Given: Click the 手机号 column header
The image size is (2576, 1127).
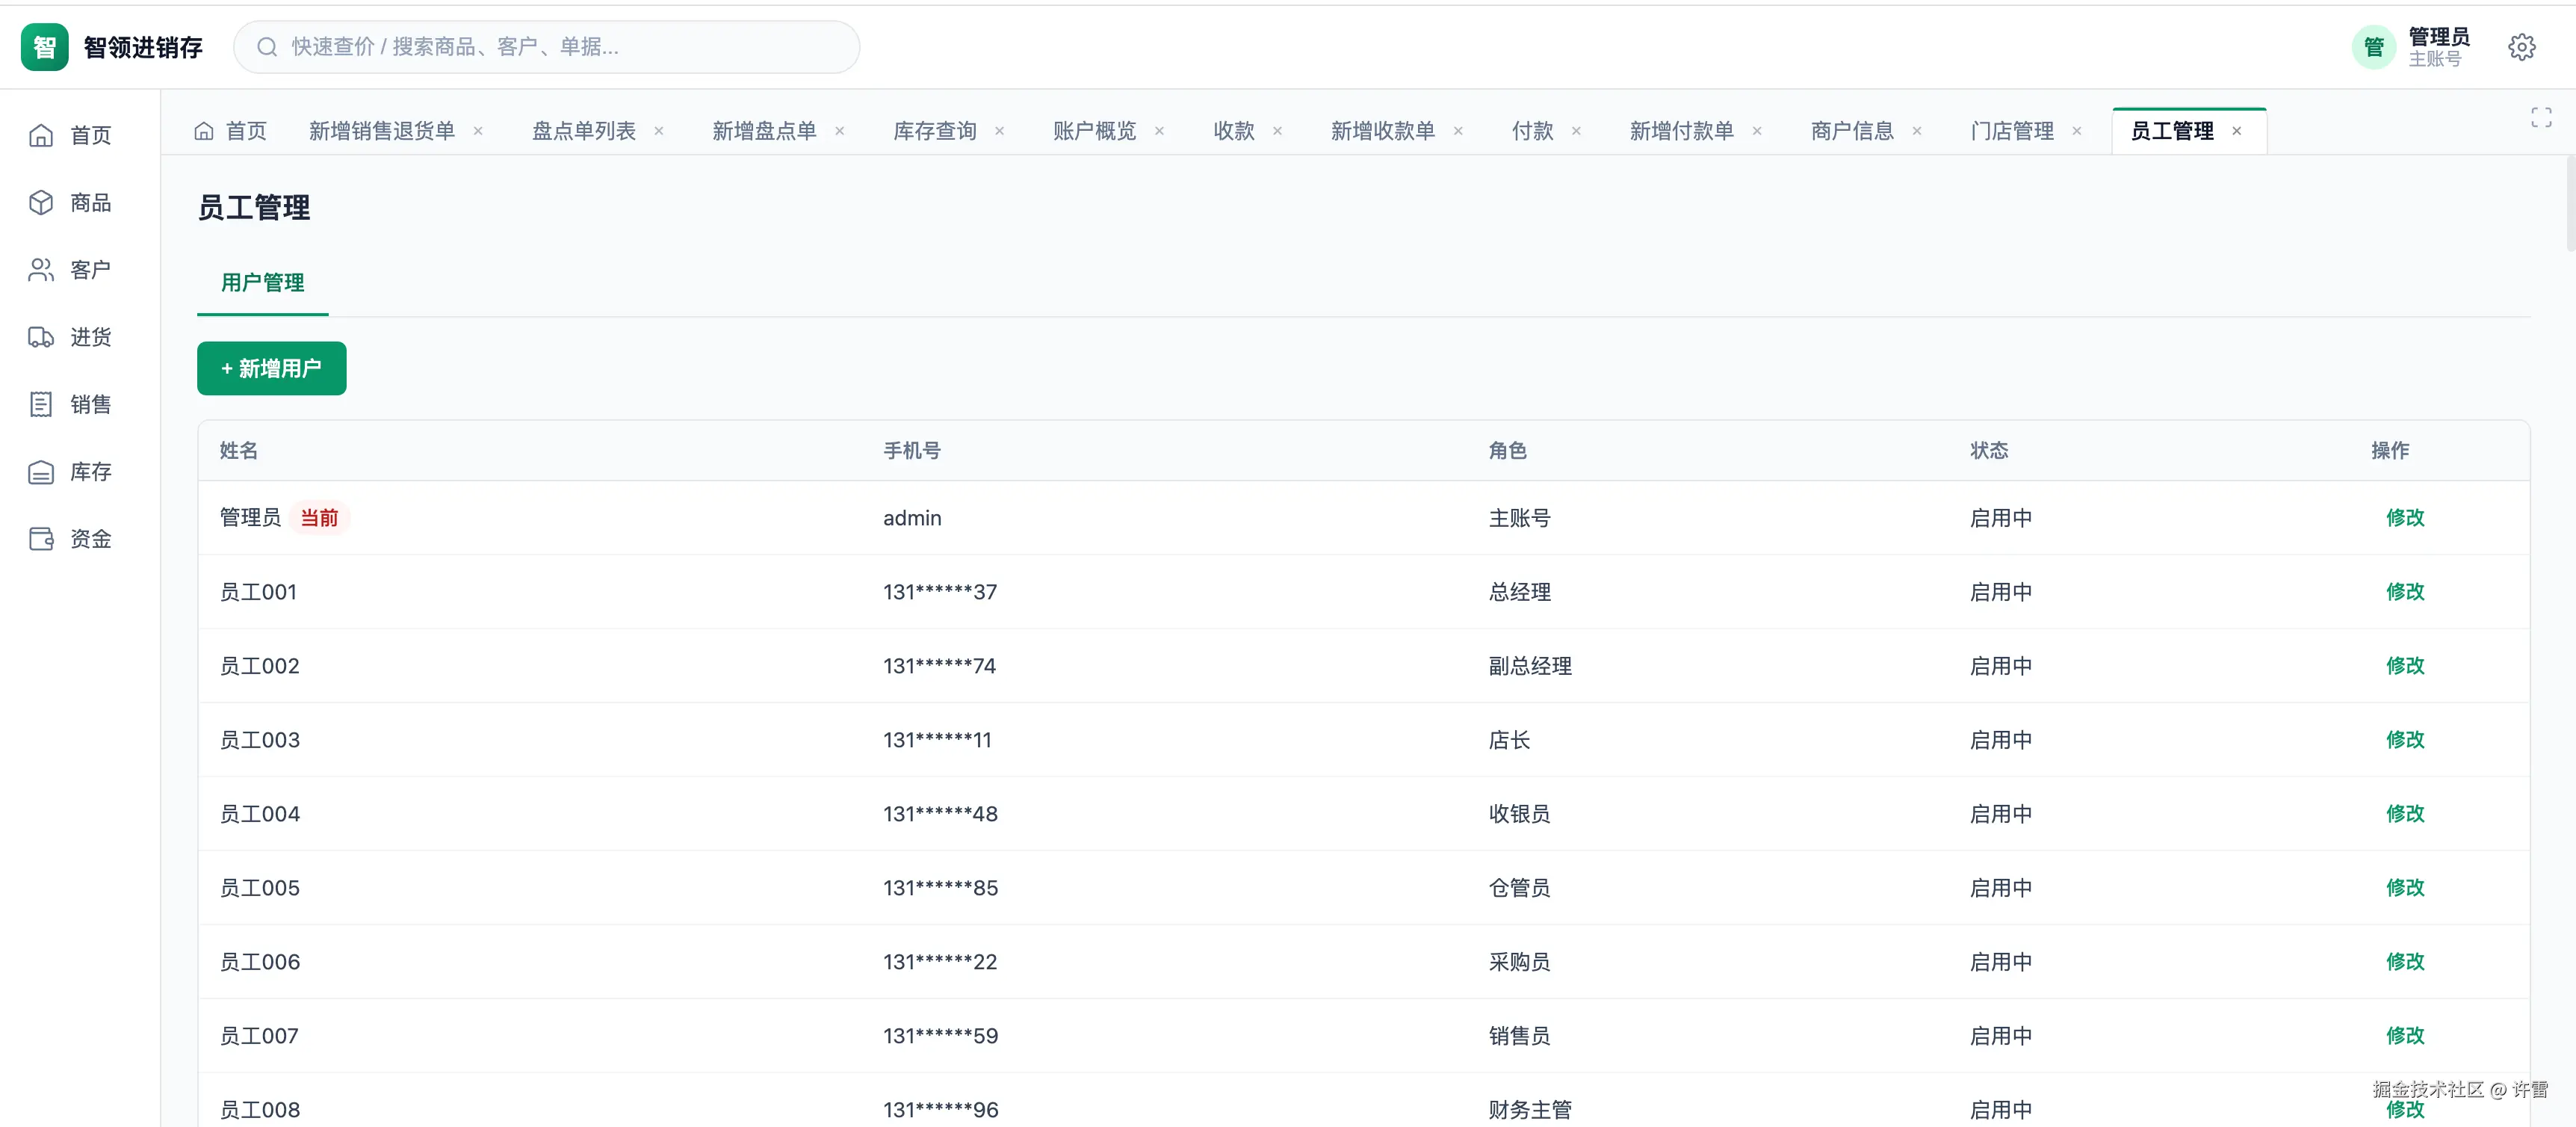Looking at the screenshot, I should click(x=911, y=451).
